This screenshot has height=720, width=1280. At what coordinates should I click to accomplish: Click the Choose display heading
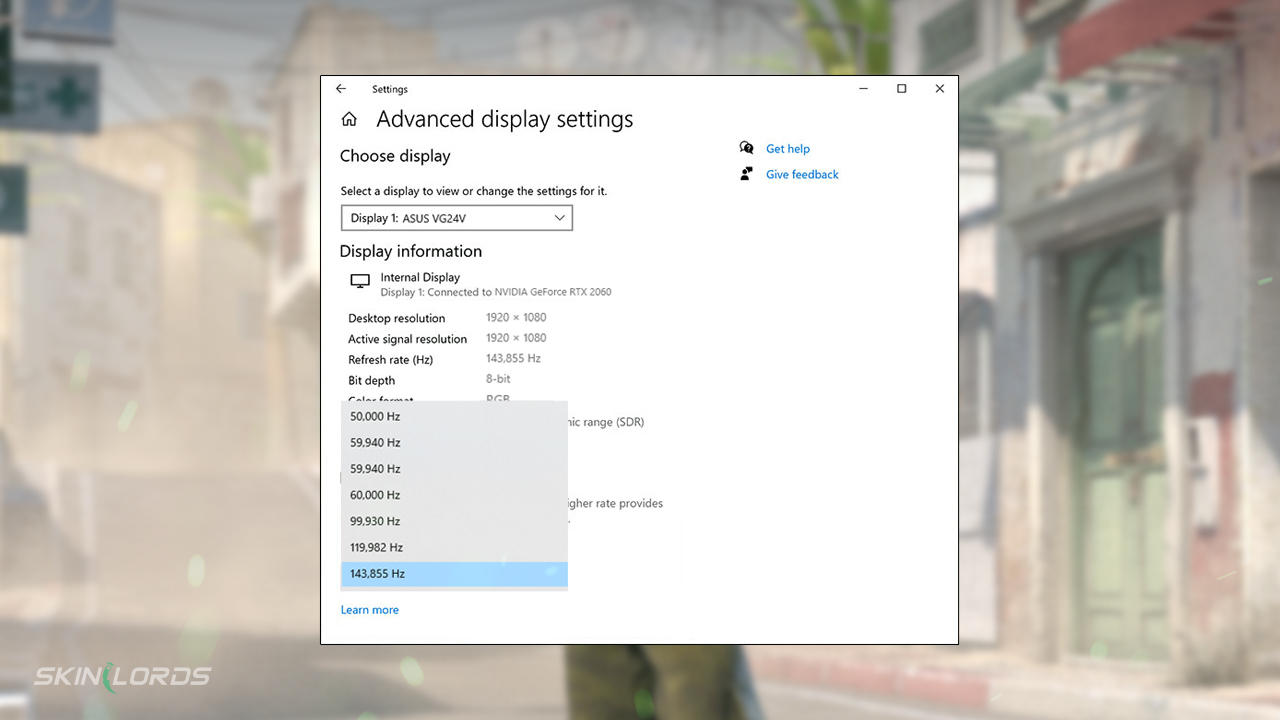[395, 156]
